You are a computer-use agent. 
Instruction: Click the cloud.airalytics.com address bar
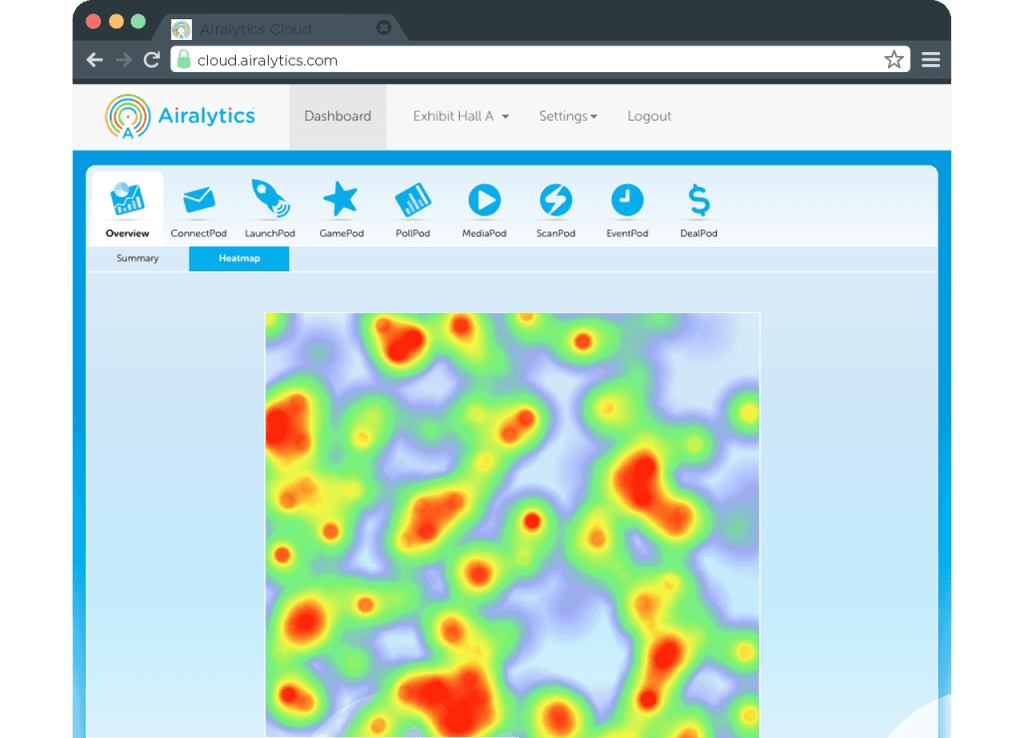tap(540, 59)
